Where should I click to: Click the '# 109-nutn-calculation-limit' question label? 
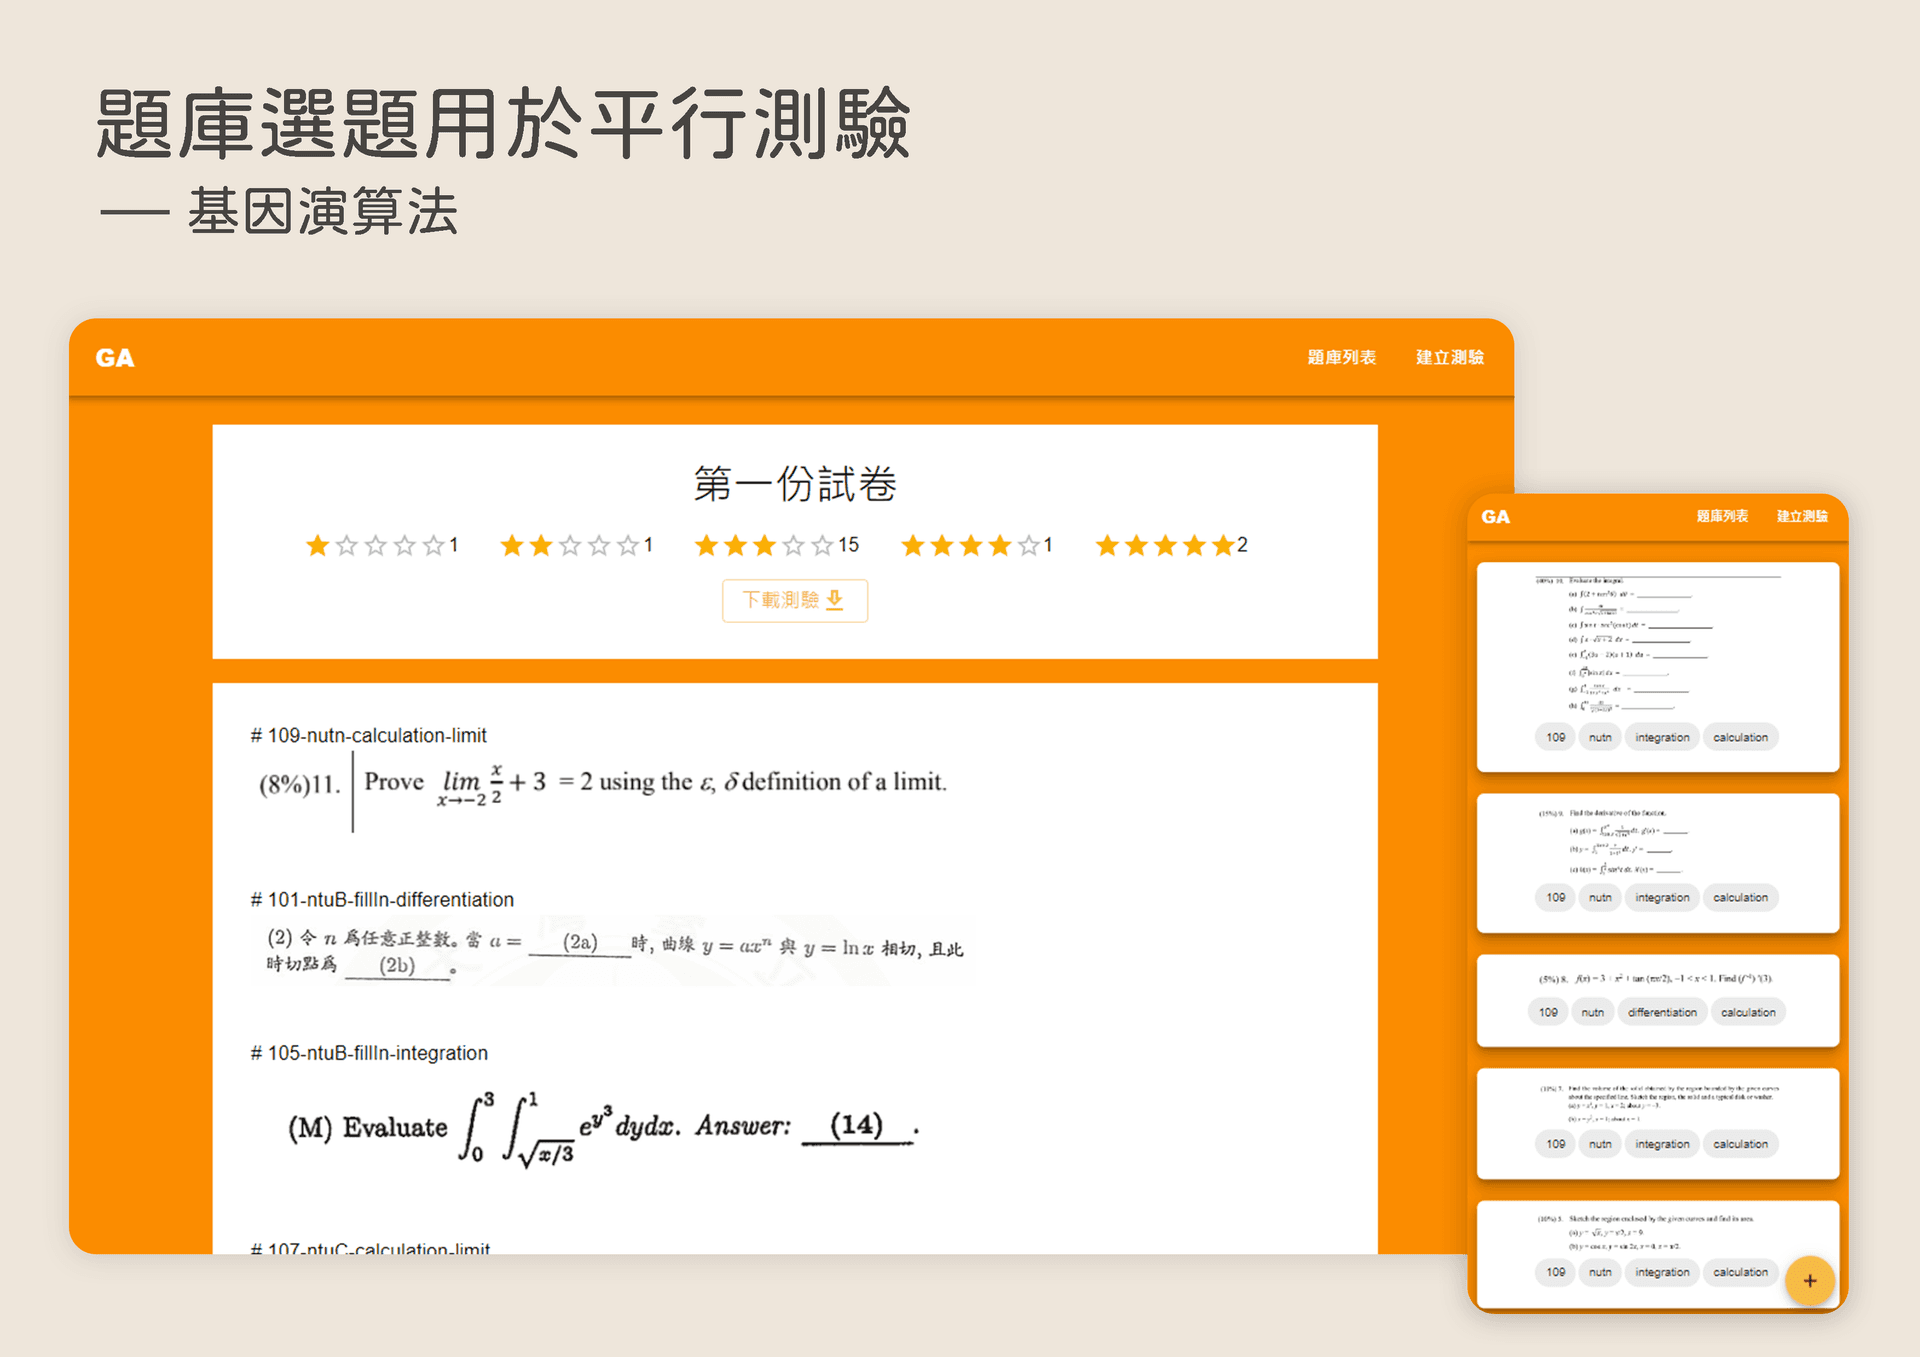[x=369, y=735]
